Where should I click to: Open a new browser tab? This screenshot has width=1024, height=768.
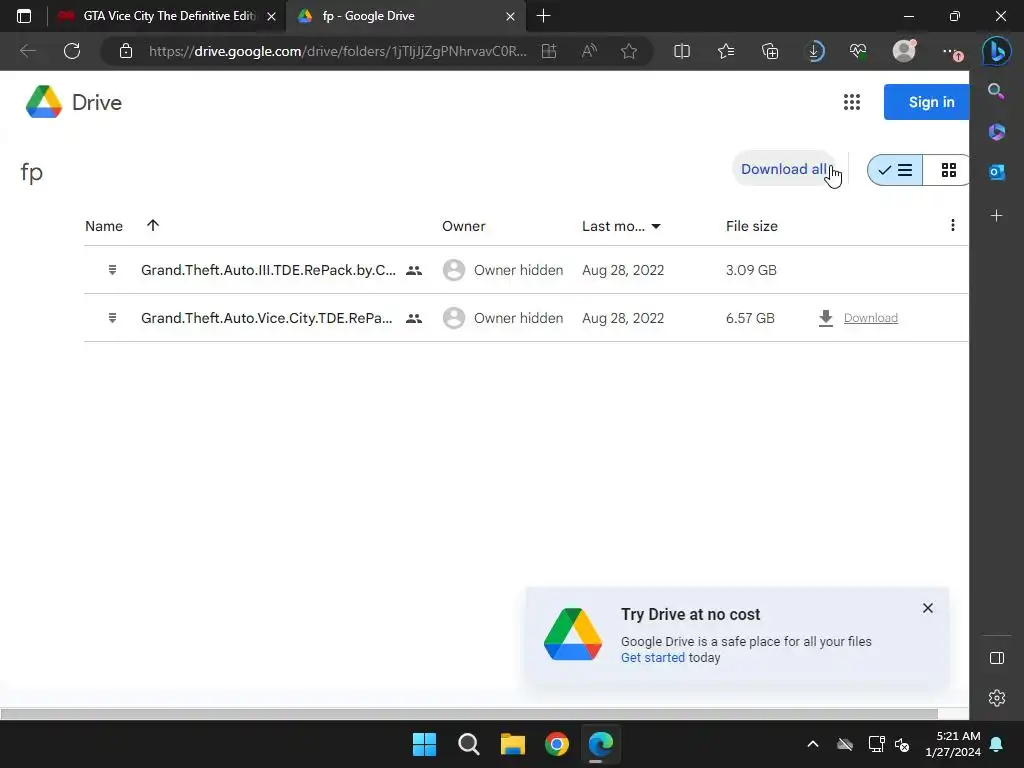543,16
